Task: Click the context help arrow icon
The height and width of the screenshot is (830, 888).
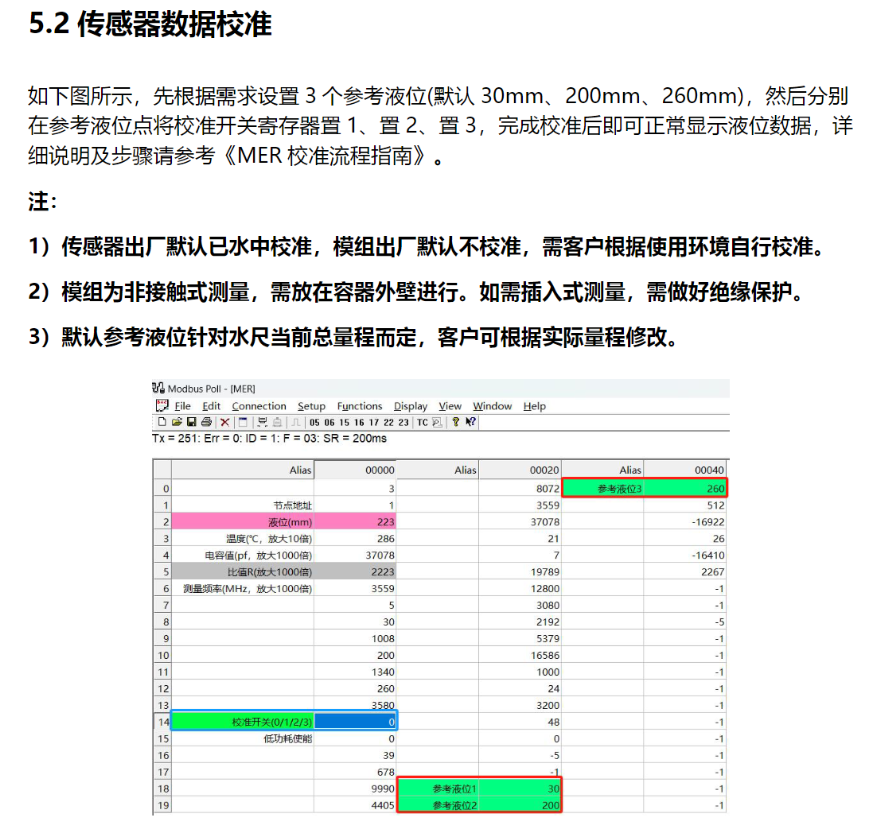Action: click(470, 422)
